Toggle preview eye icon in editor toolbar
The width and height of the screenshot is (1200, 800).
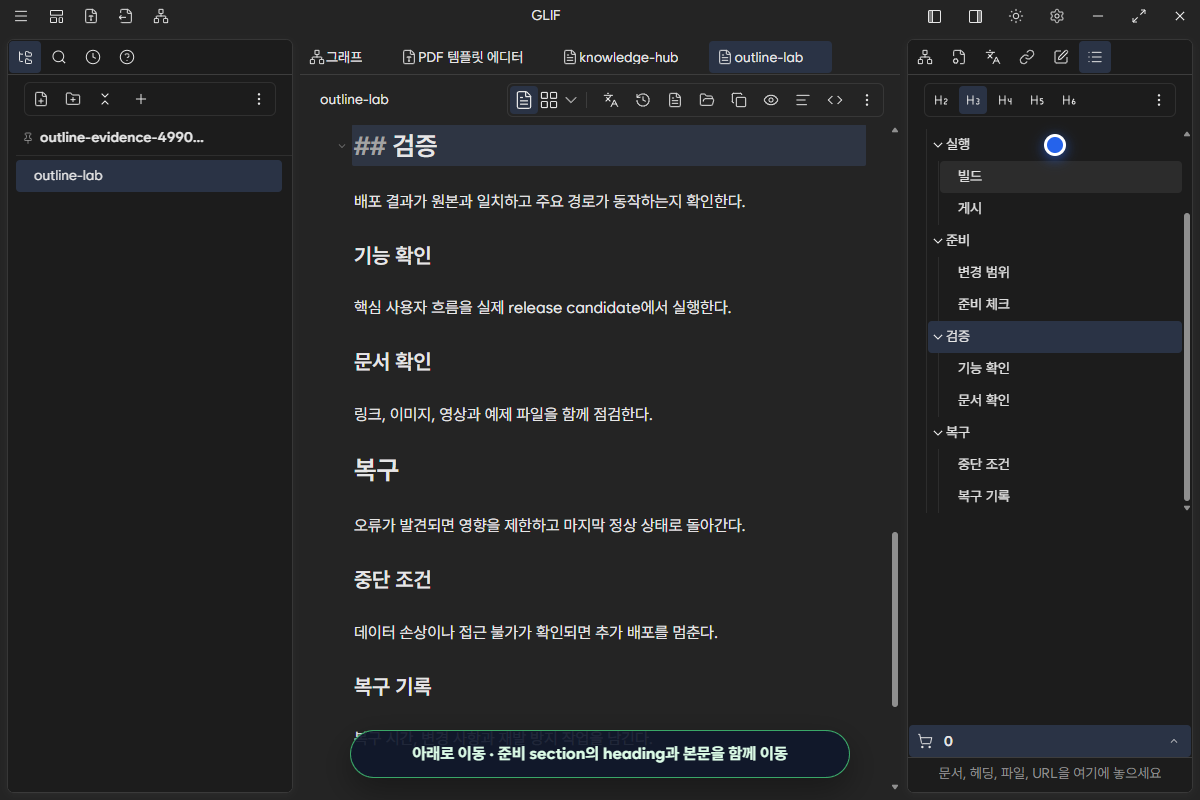tap(771, 100)
